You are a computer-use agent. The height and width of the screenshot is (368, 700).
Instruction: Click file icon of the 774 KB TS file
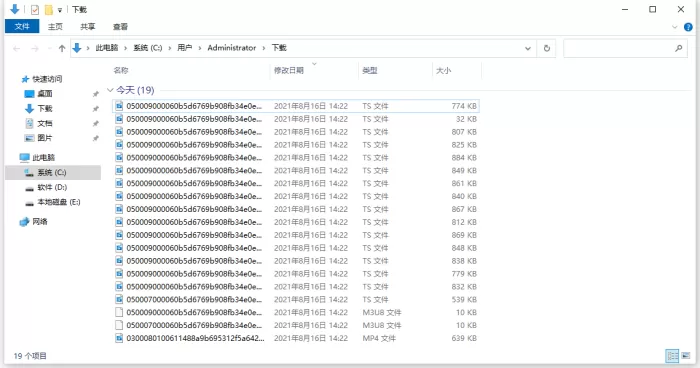[x=119, y=106]
